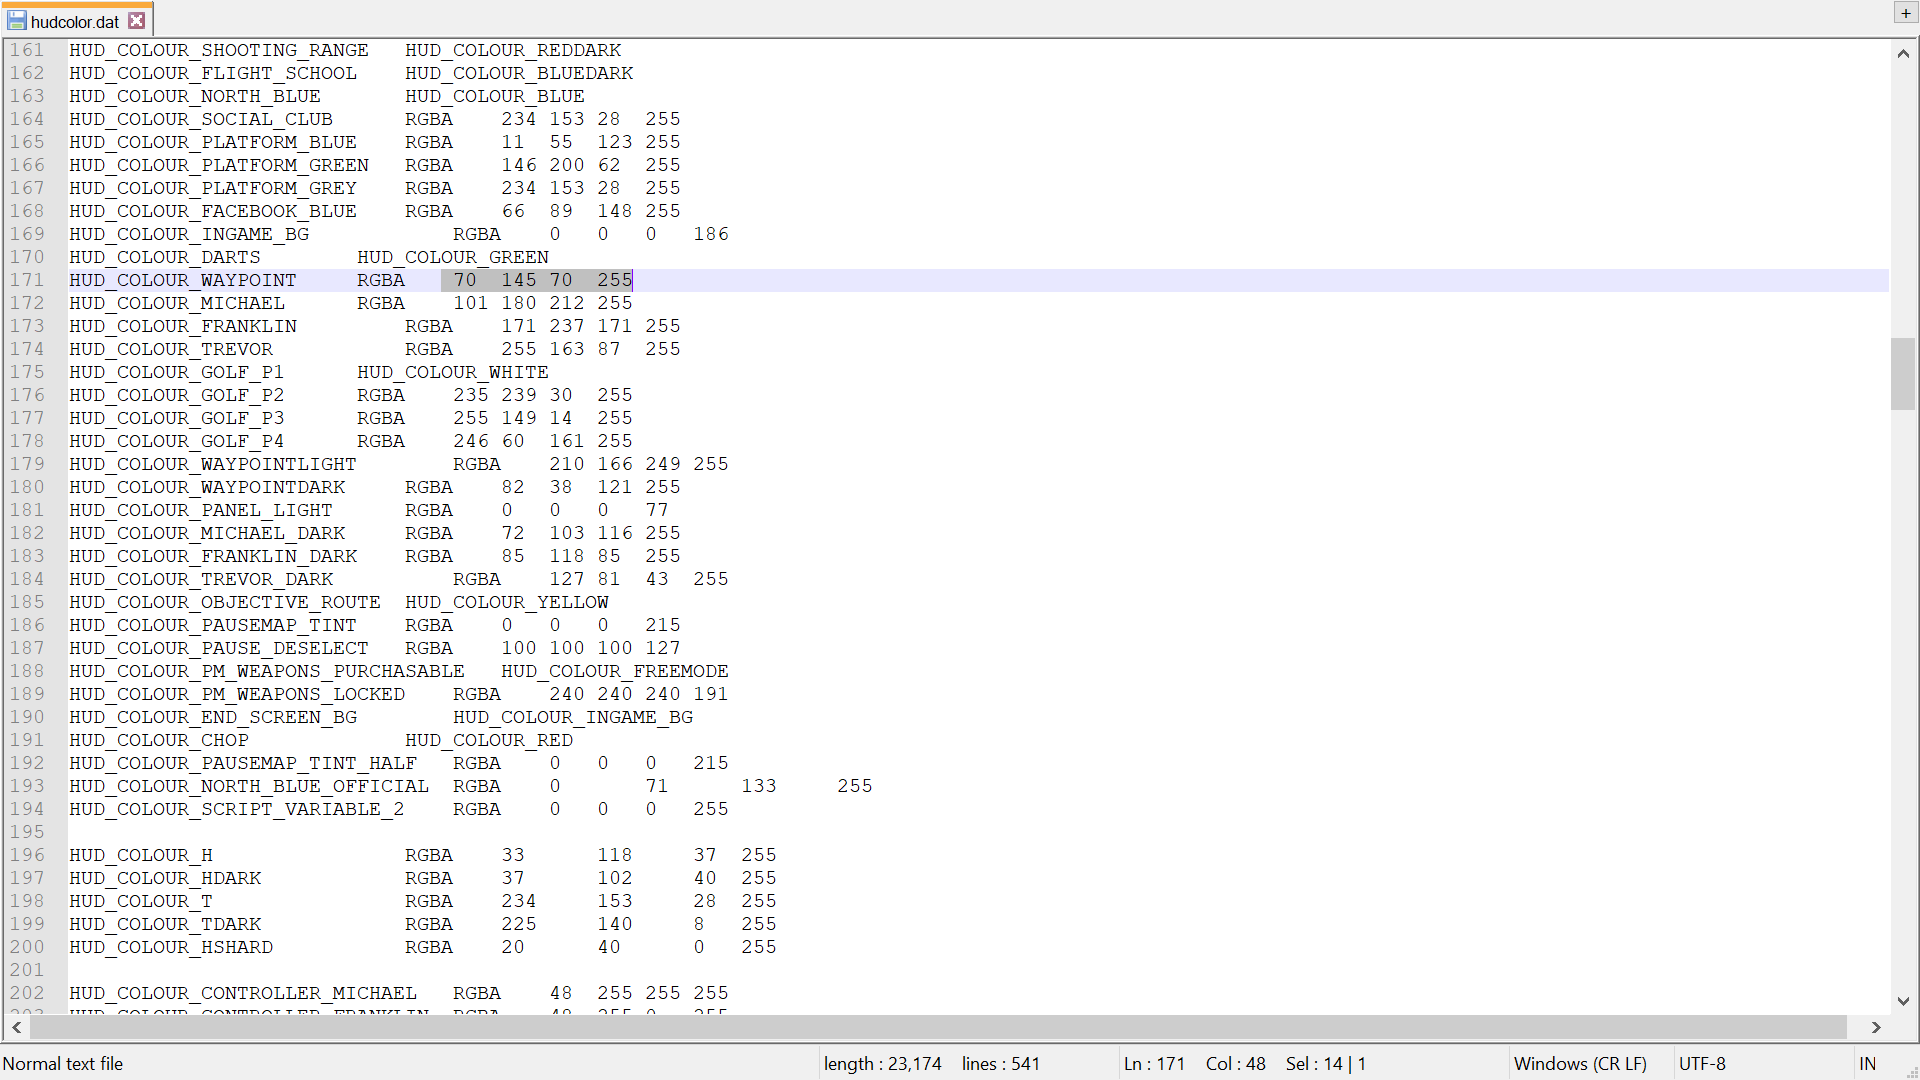
Task: Click the text HUD_COLOUR_MICHAEL on line 172
Action: [x=177, y=303]
